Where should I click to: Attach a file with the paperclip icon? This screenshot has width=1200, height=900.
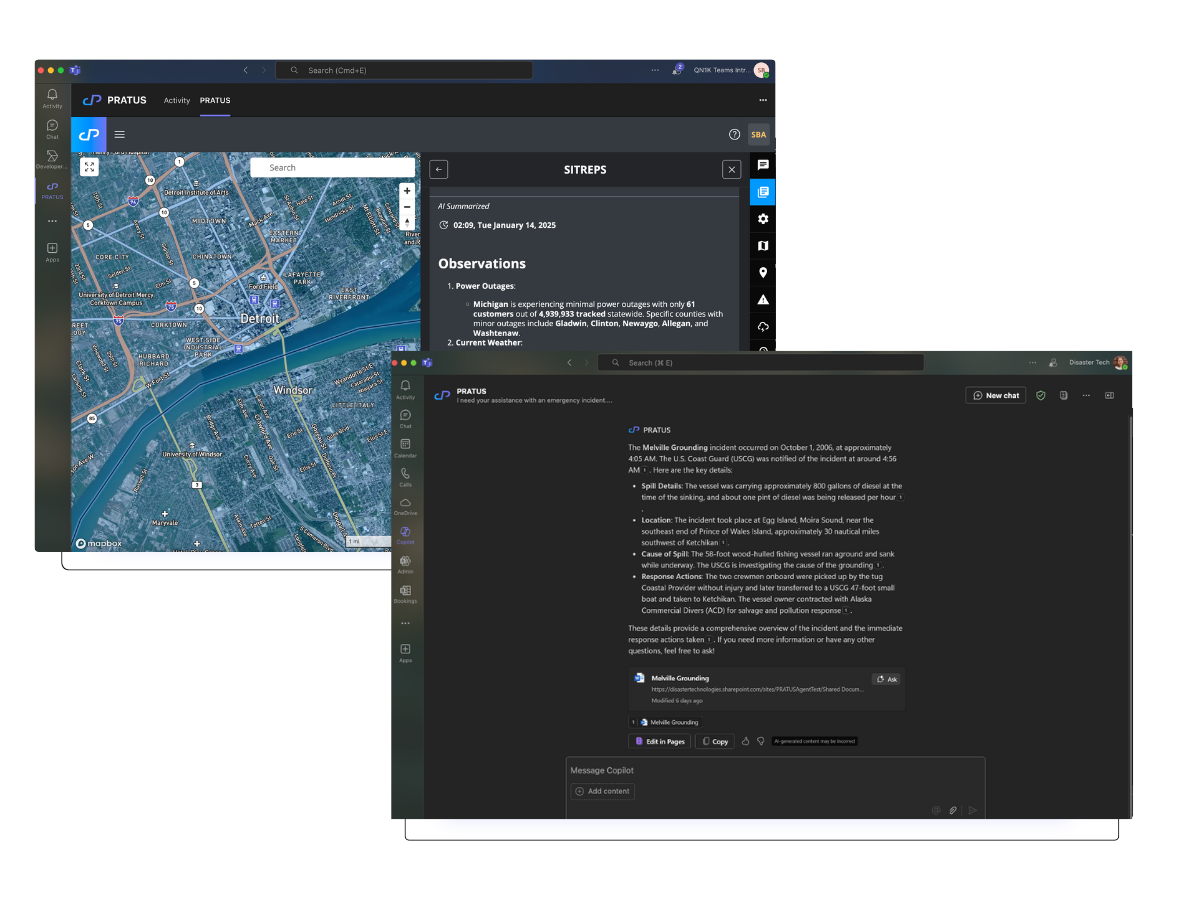953,810
